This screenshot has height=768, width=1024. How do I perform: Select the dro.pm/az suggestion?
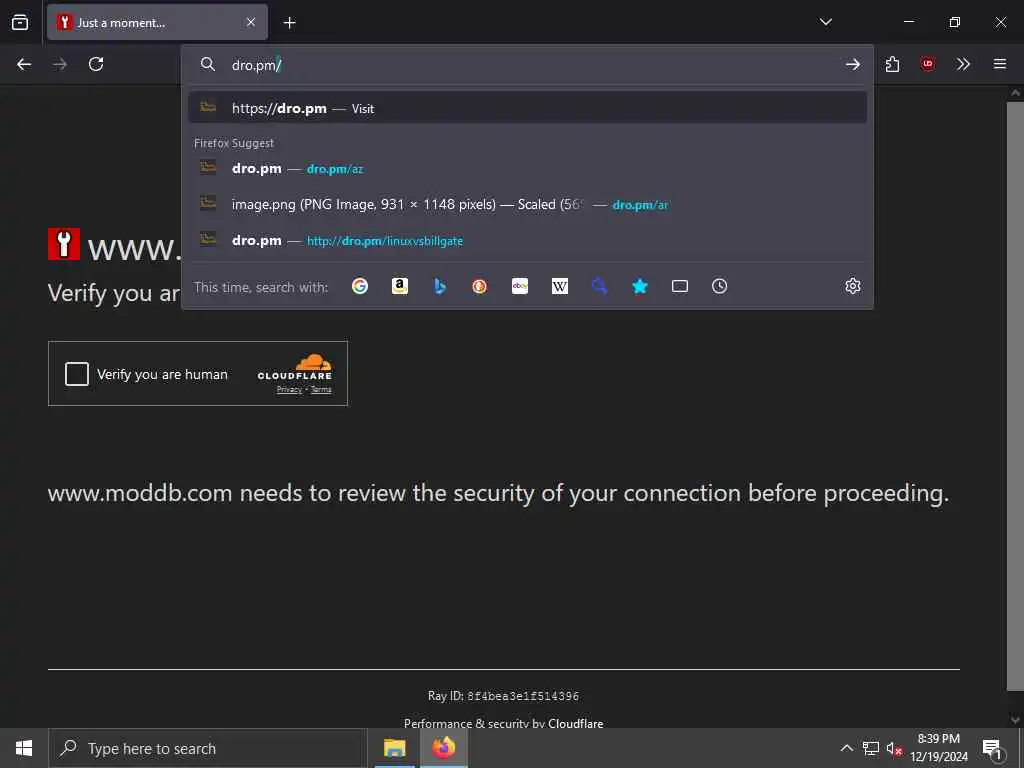(528, 168)
